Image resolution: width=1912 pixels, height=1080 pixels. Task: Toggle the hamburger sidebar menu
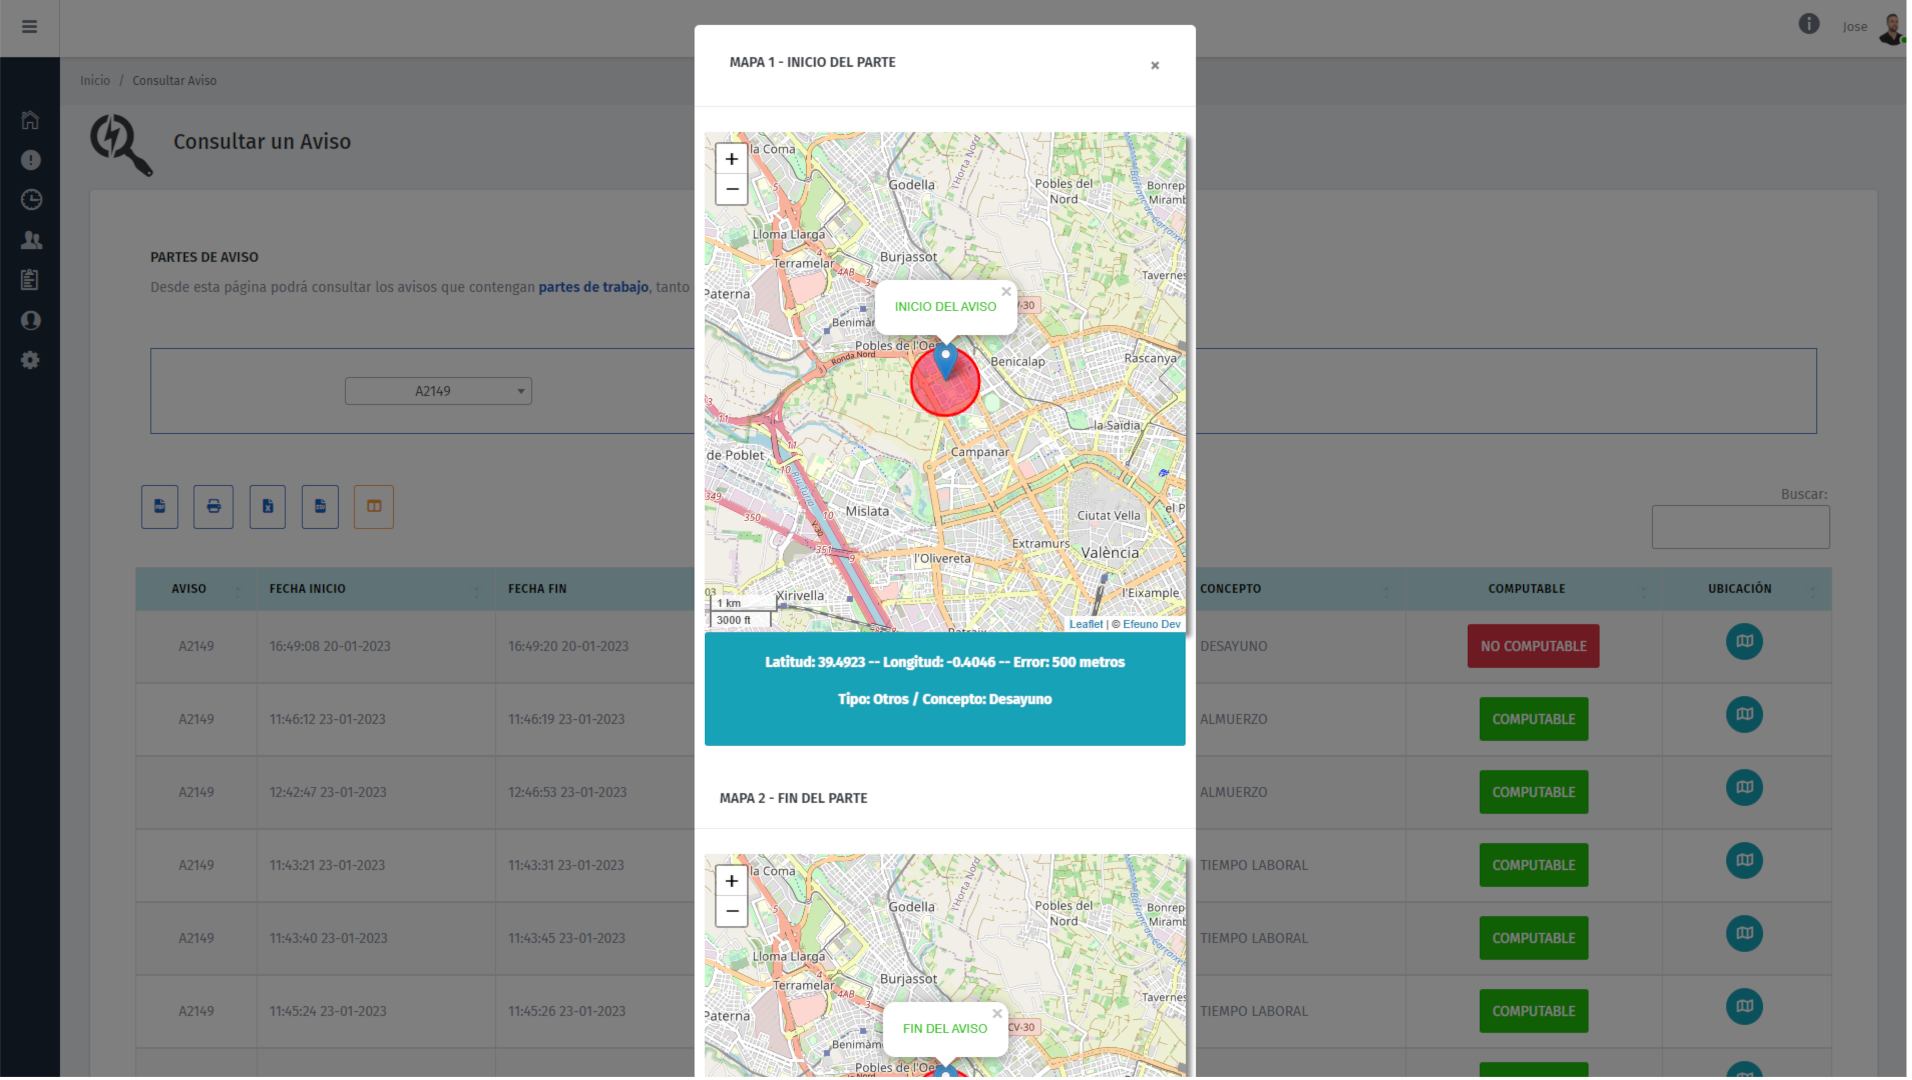[29, 27]
